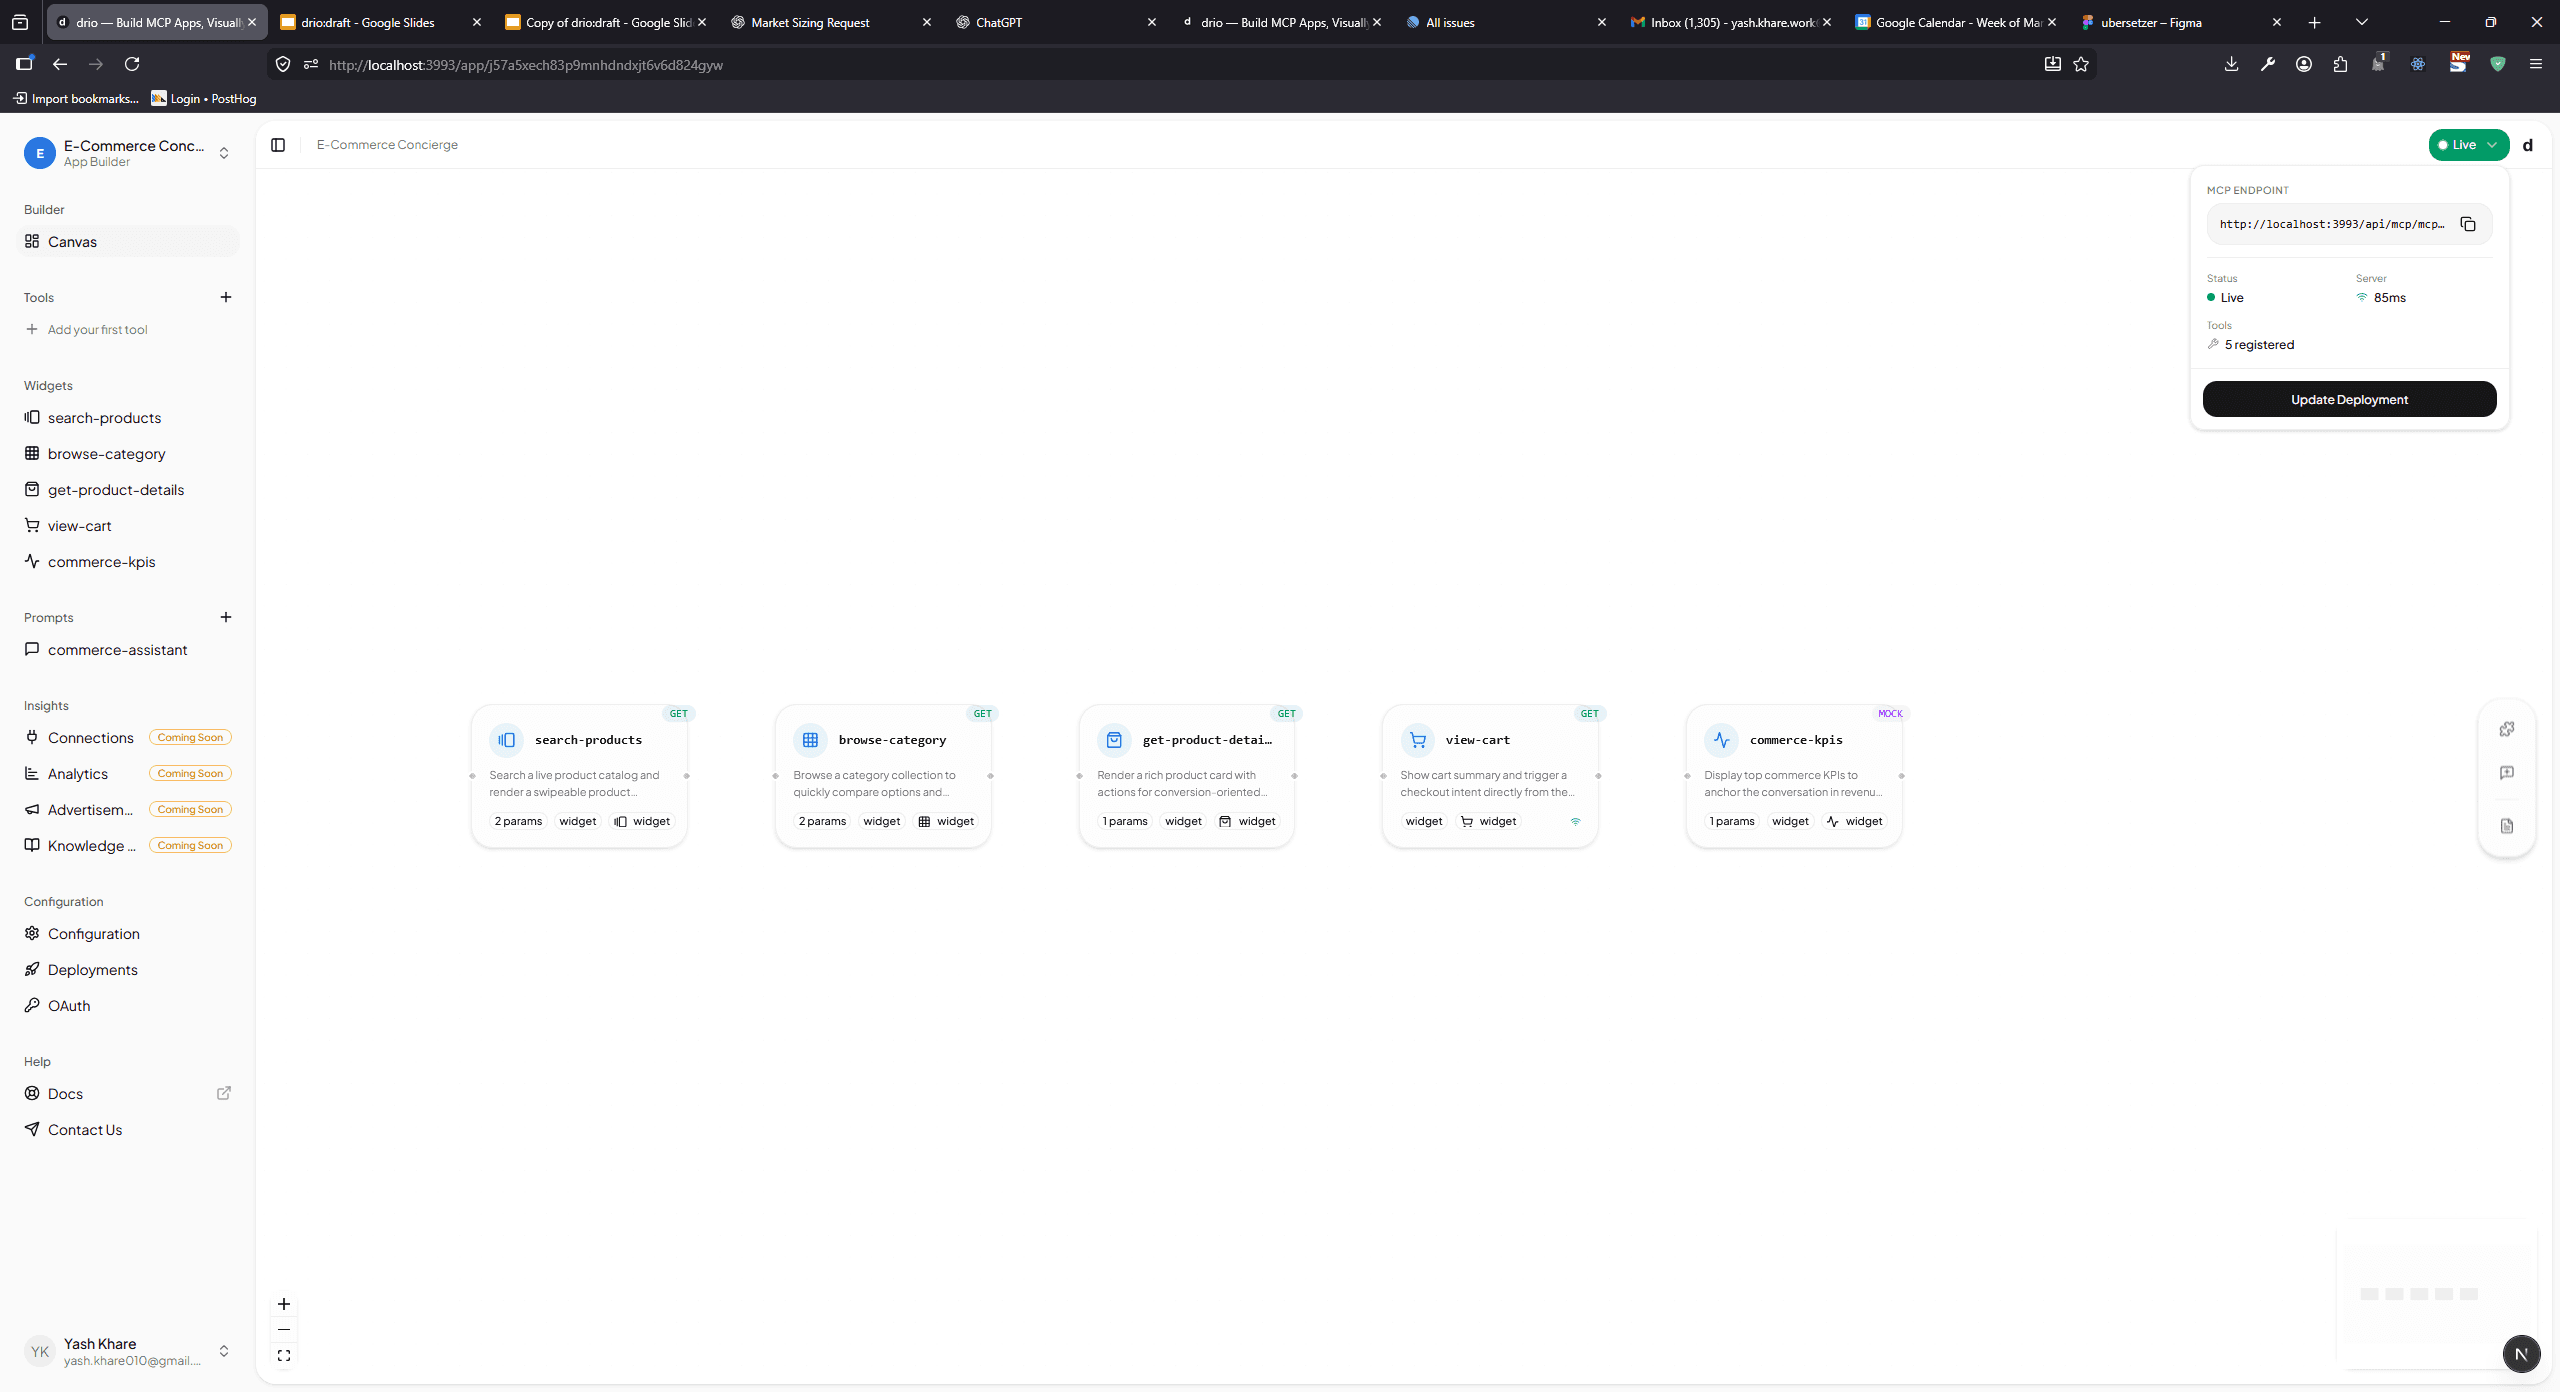
Task: Open the commerce-kpis widget
Action: [101, 561]
